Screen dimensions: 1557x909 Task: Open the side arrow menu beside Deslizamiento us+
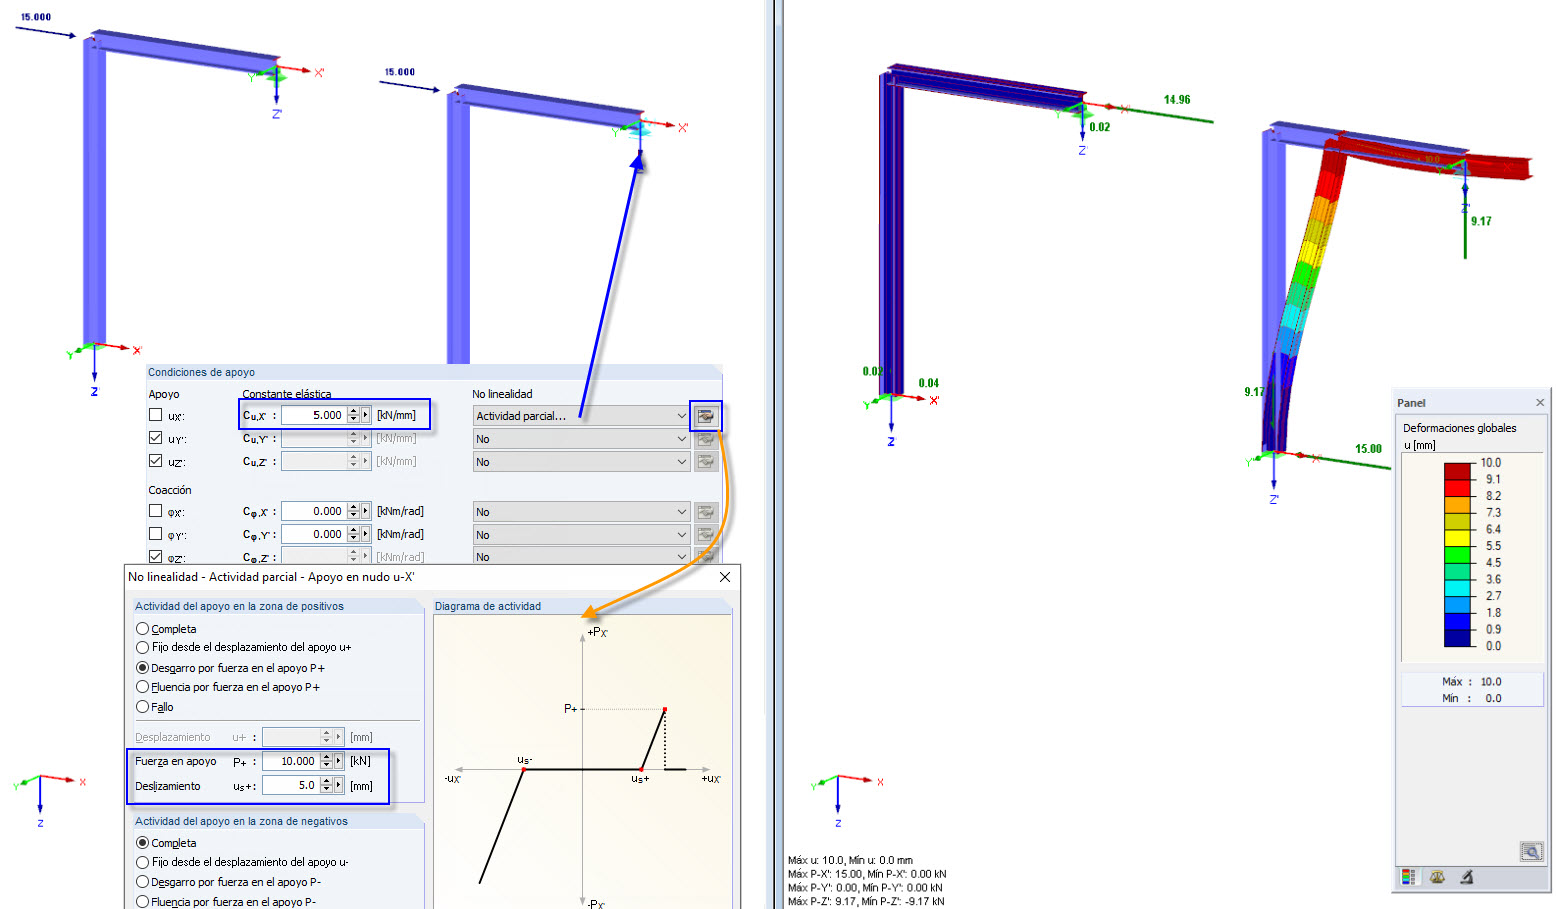coord(339,786)
